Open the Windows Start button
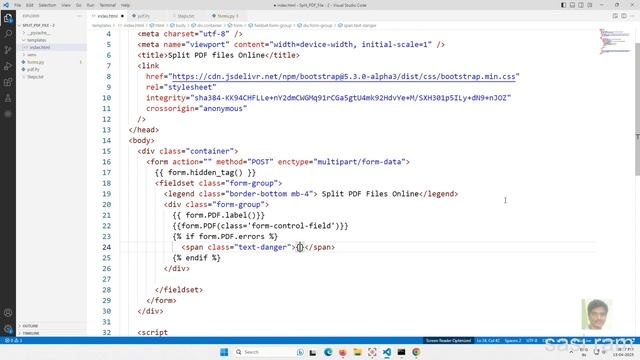640x360 pixels. pos(224,352)
